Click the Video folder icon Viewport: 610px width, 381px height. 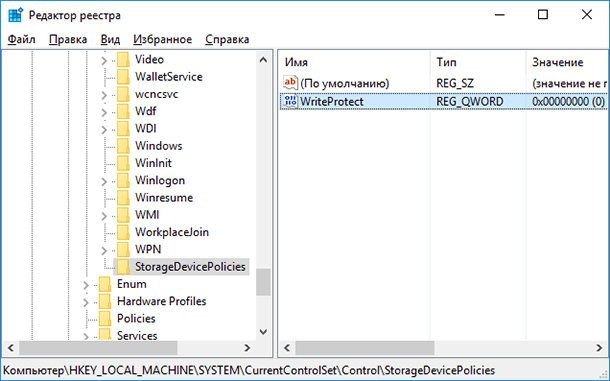pos(123,60)
